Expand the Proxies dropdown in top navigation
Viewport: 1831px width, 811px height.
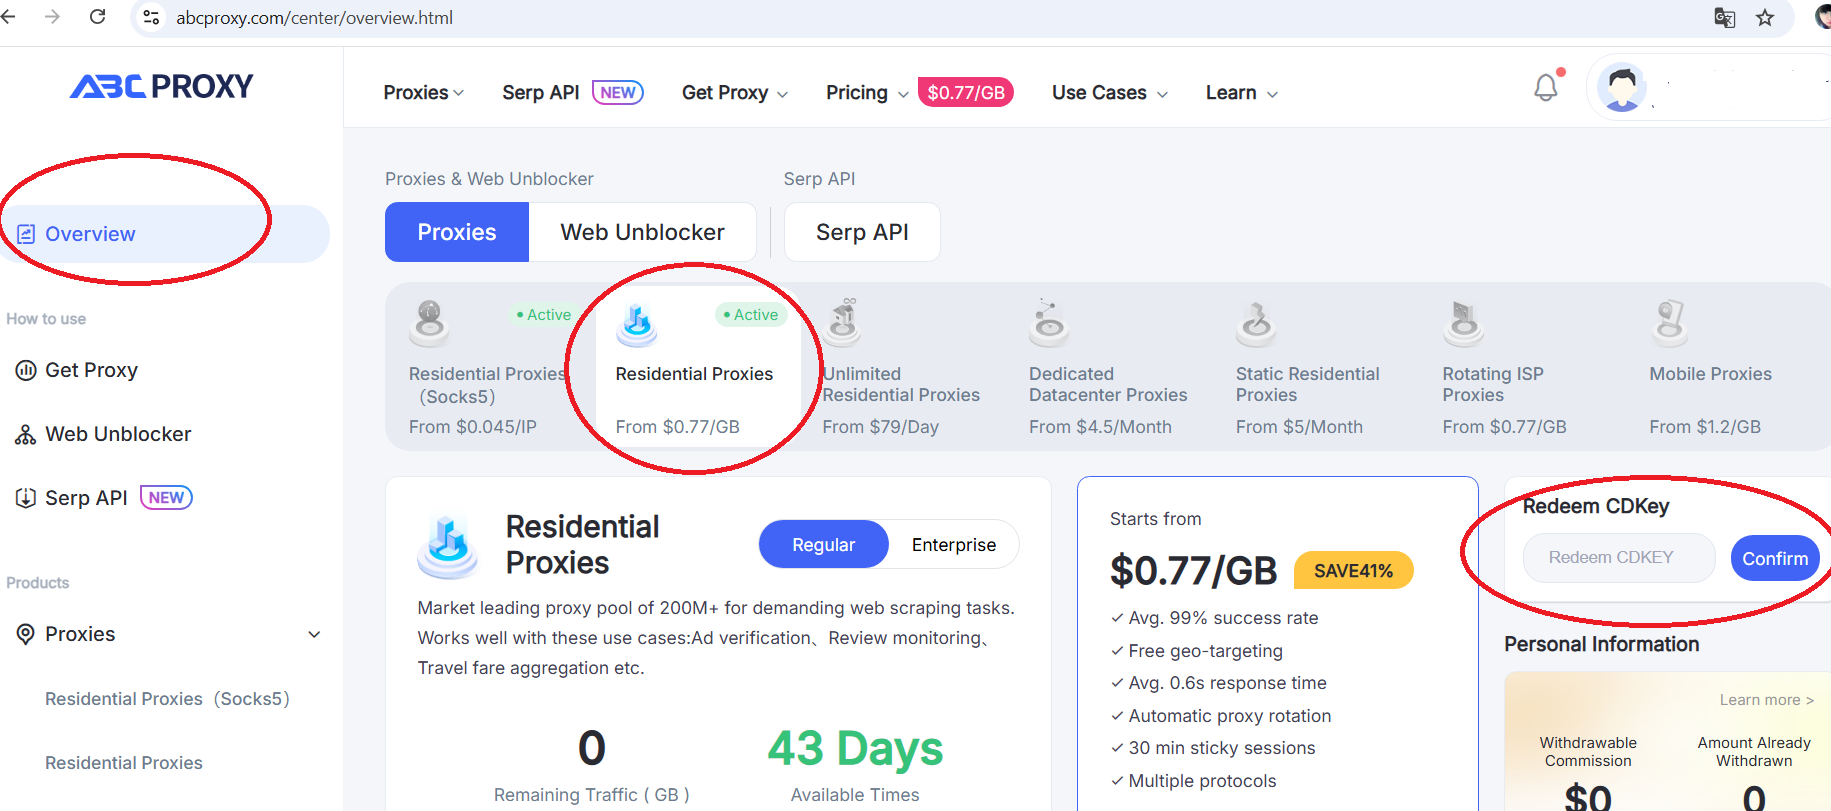coord(423,93)
